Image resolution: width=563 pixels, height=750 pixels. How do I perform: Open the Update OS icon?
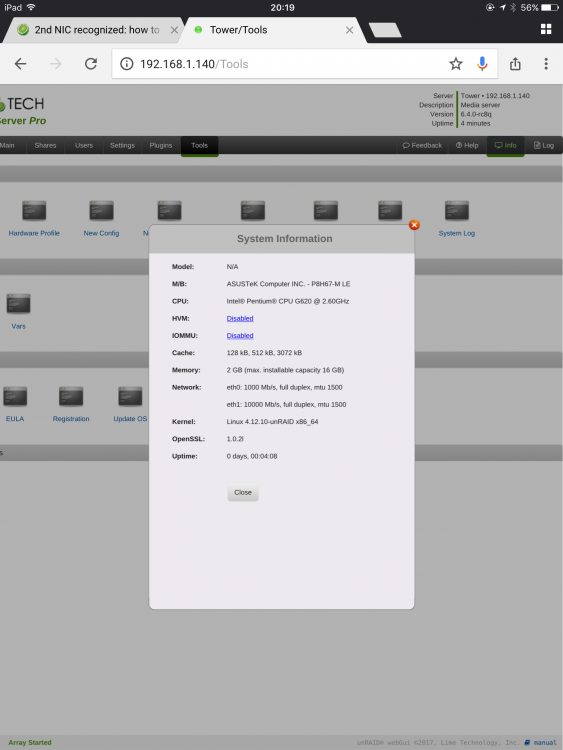(x=130, y=397)
